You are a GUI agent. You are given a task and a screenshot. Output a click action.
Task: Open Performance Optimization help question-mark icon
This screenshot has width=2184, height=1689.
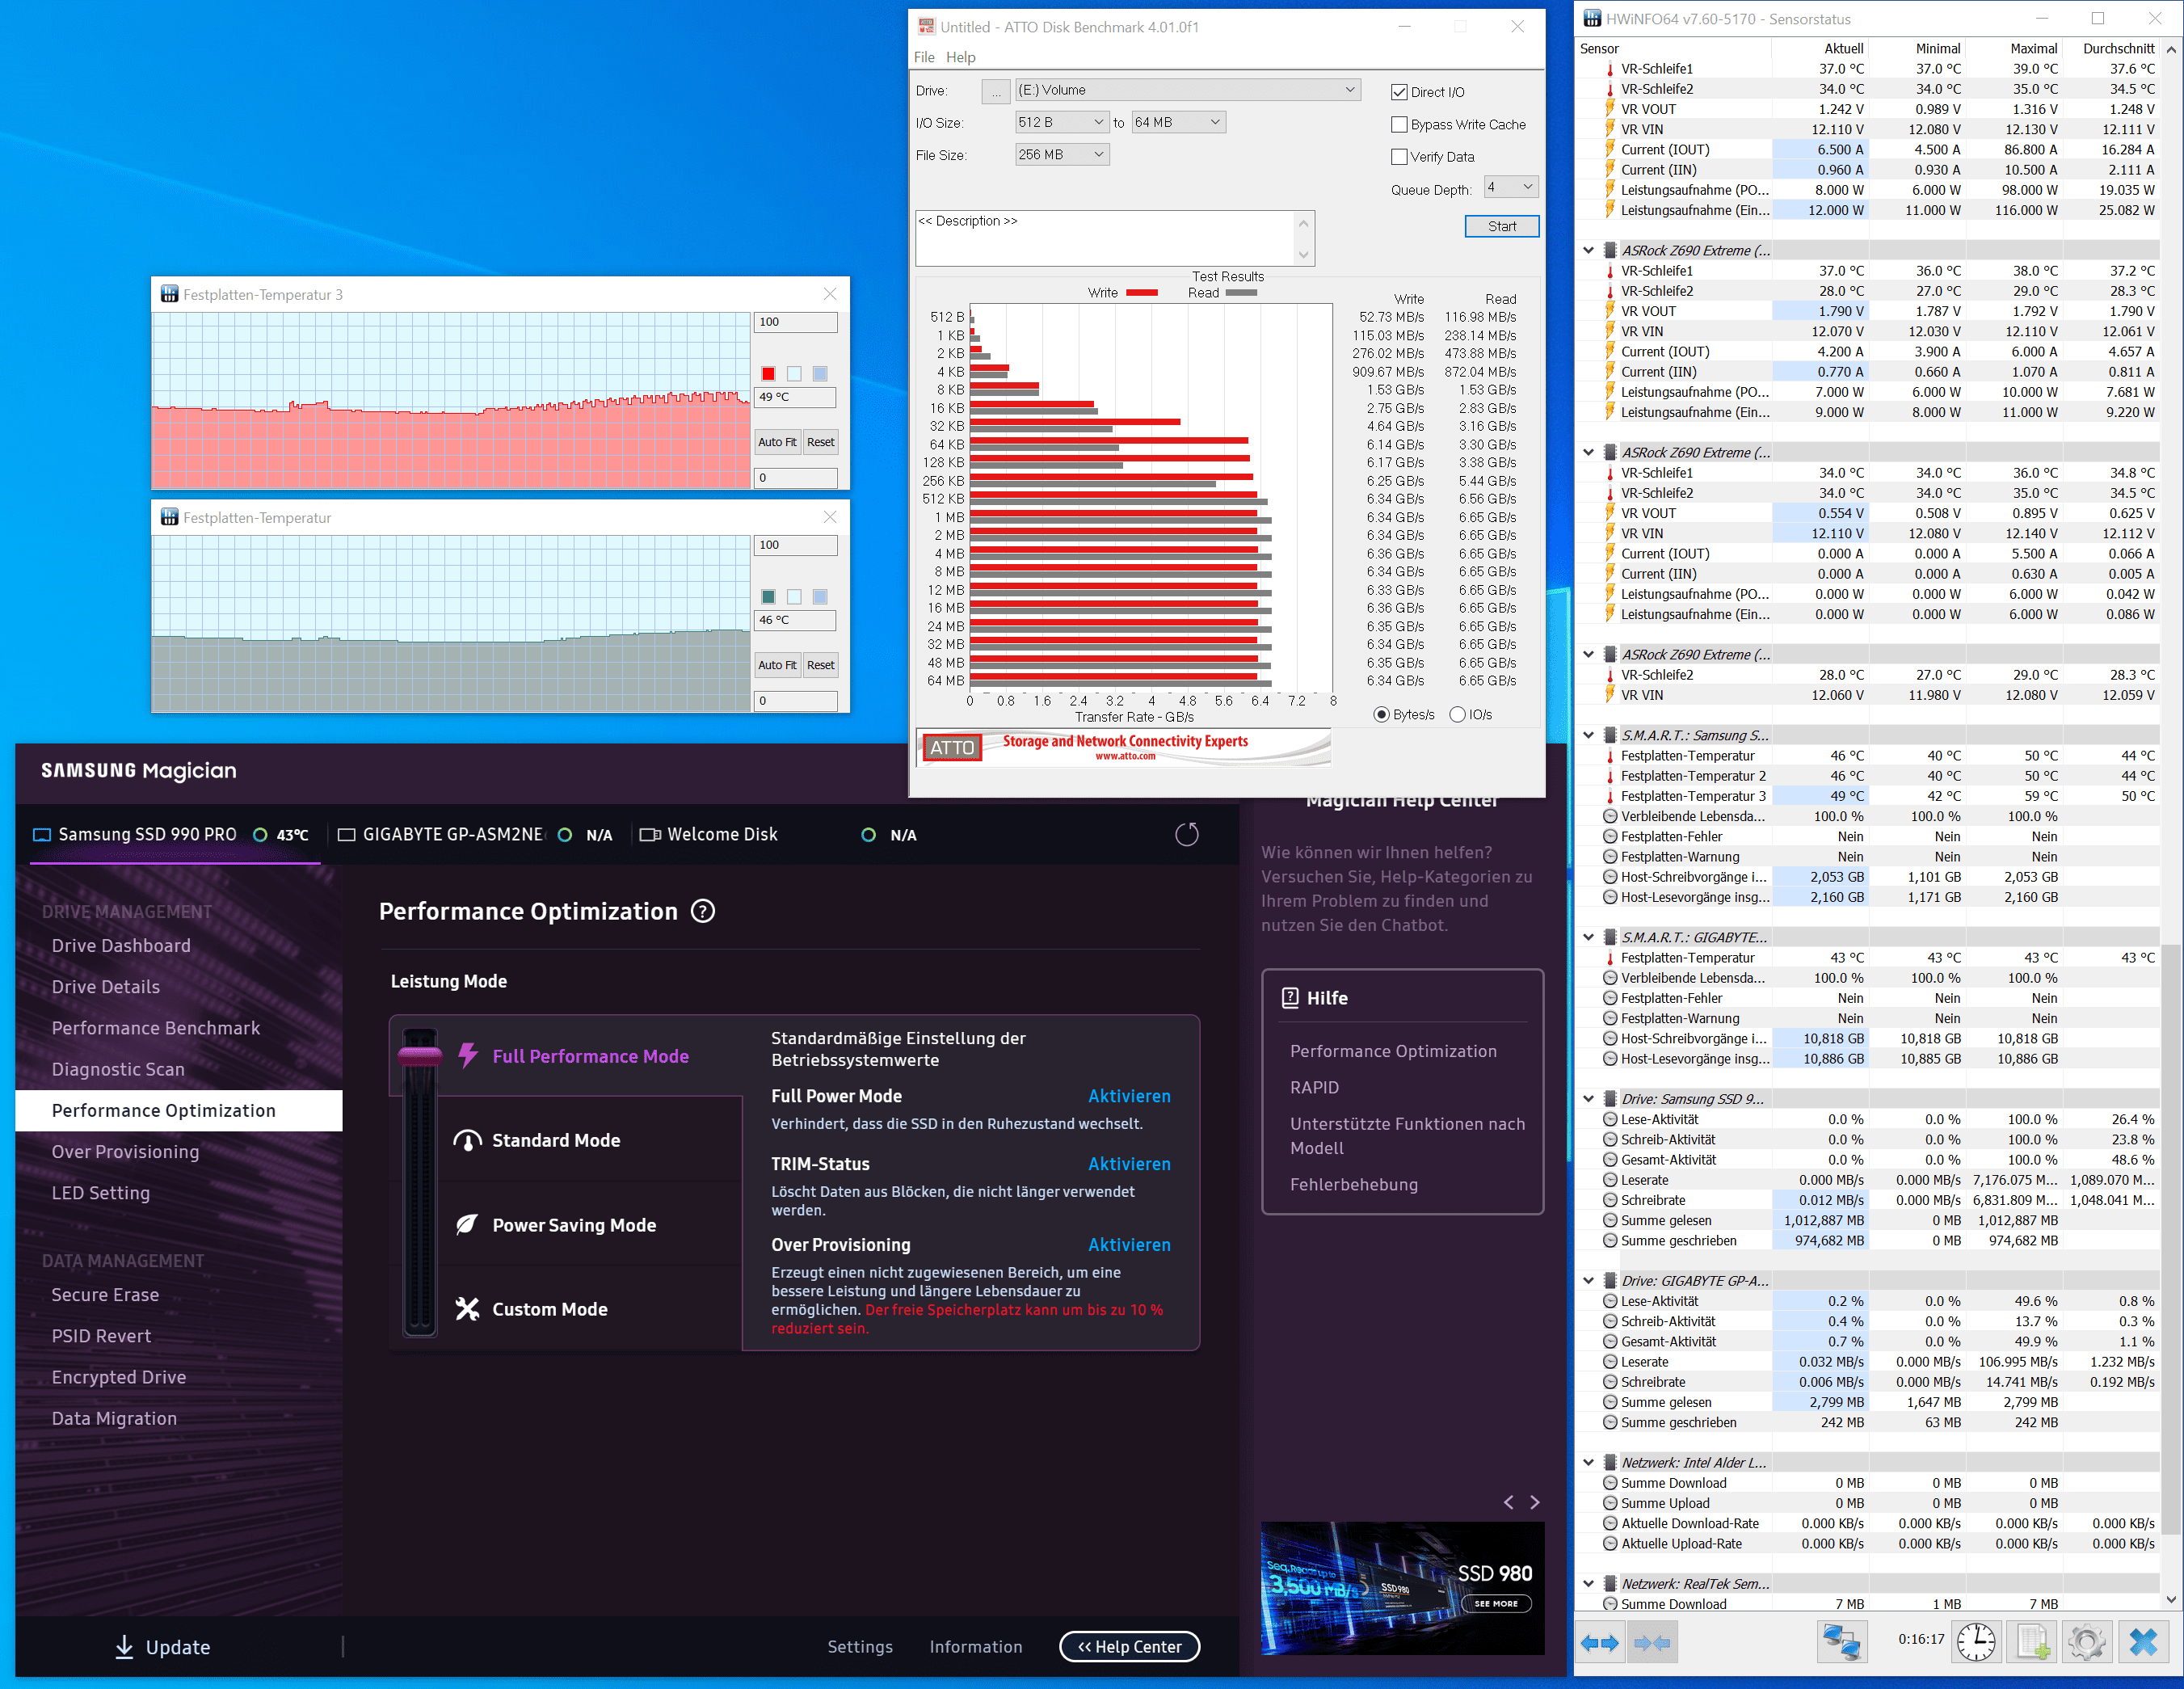[703, 911]
